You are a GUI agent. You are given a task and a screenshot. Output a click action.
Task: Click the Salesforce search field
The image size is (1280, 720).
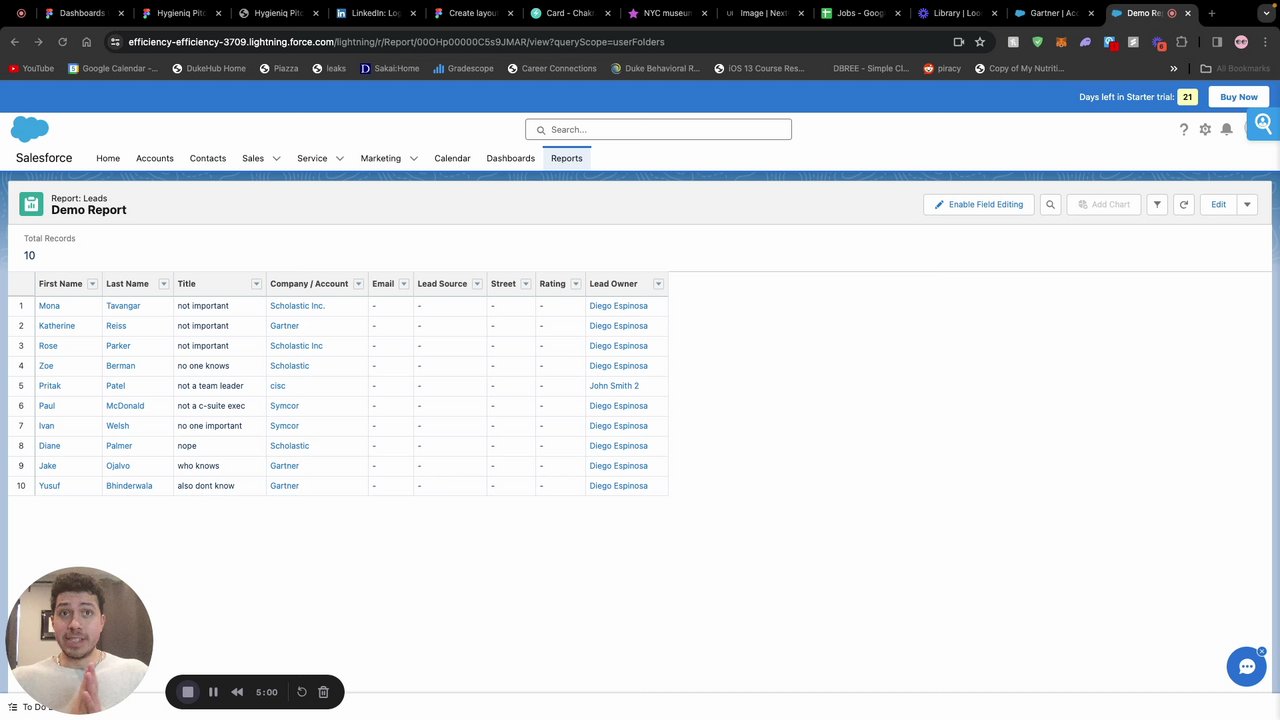[x=658, y=129]
